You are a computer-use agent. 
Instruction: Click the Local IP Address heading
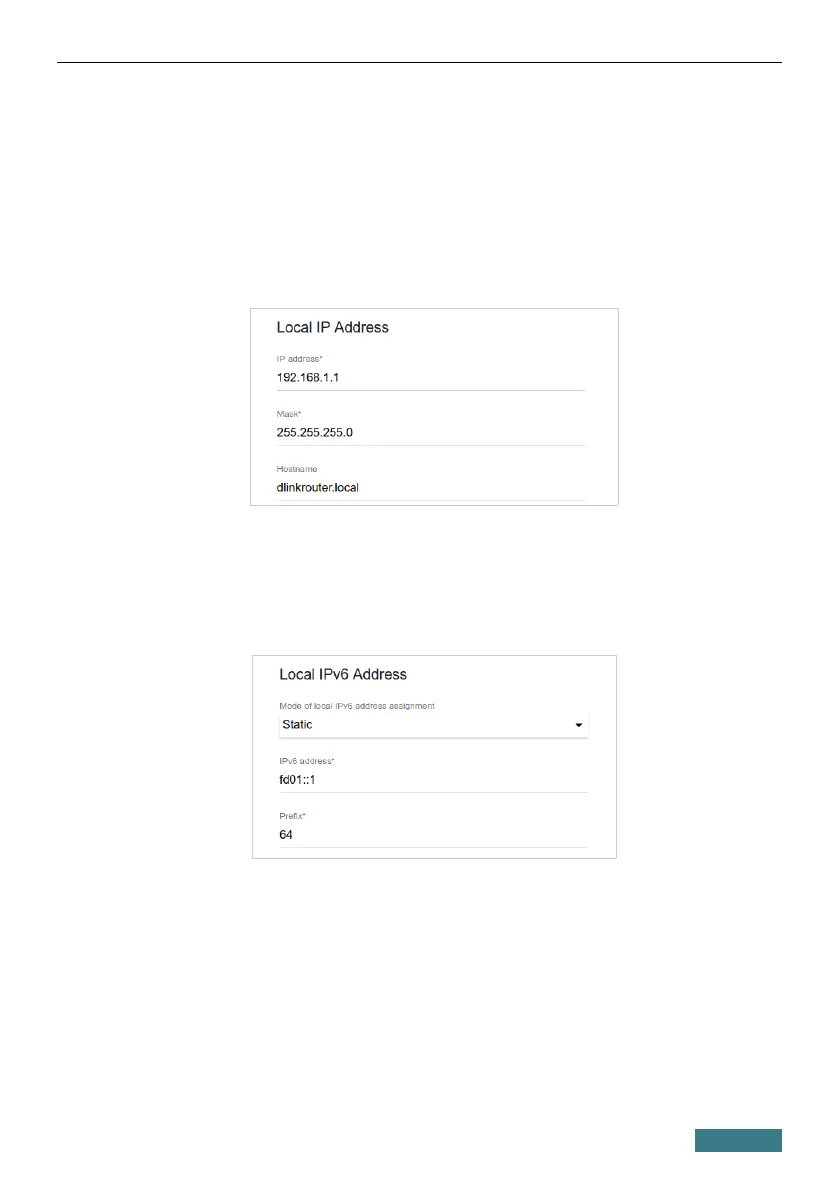point(332,327)
